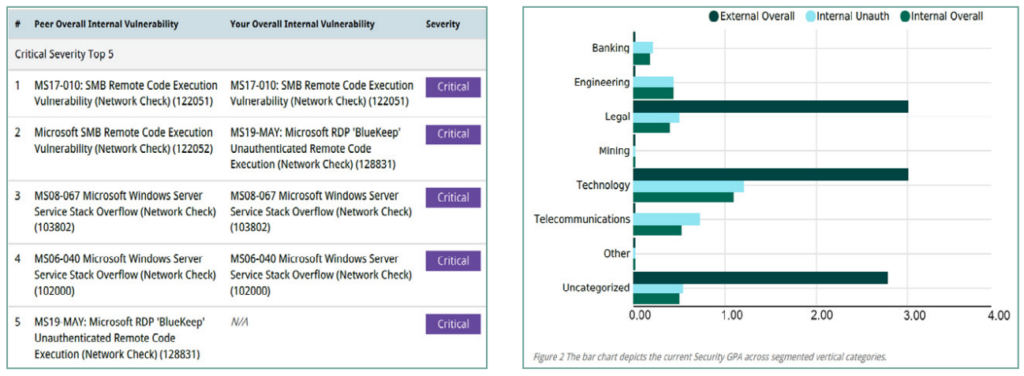Click the Critical badge for row 5
1024x376 pixels.
coord(453,324)
